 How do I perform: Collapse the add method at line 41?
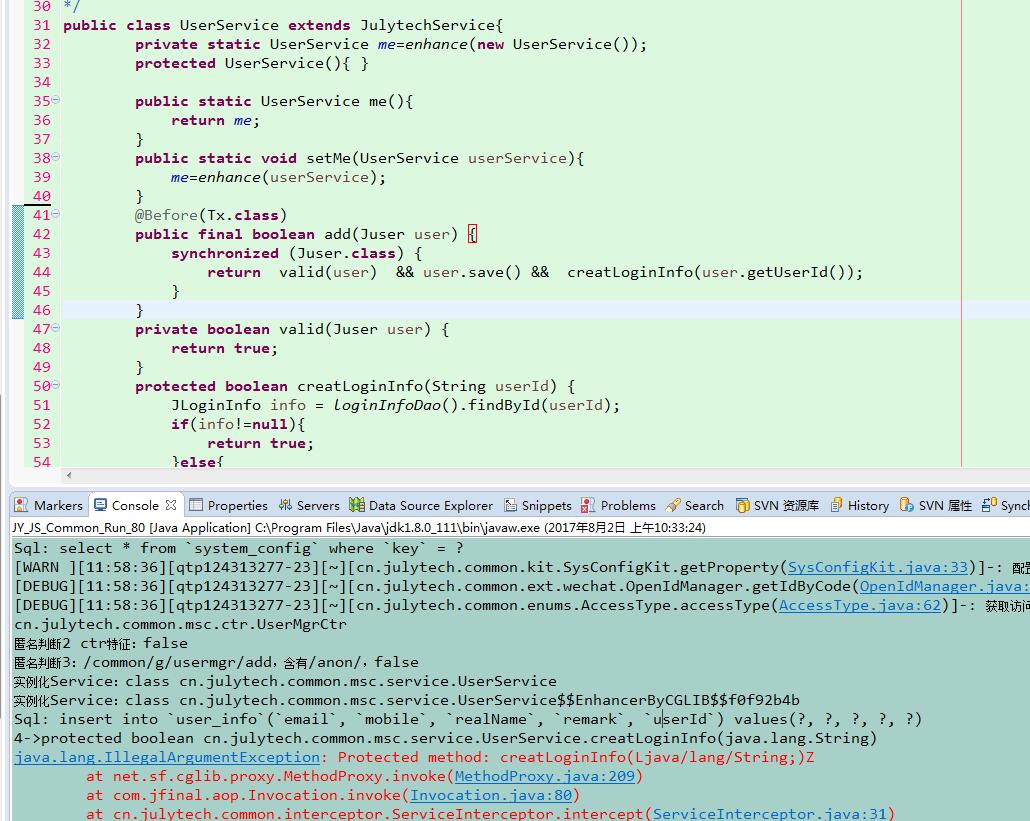[x=56, y=214]
